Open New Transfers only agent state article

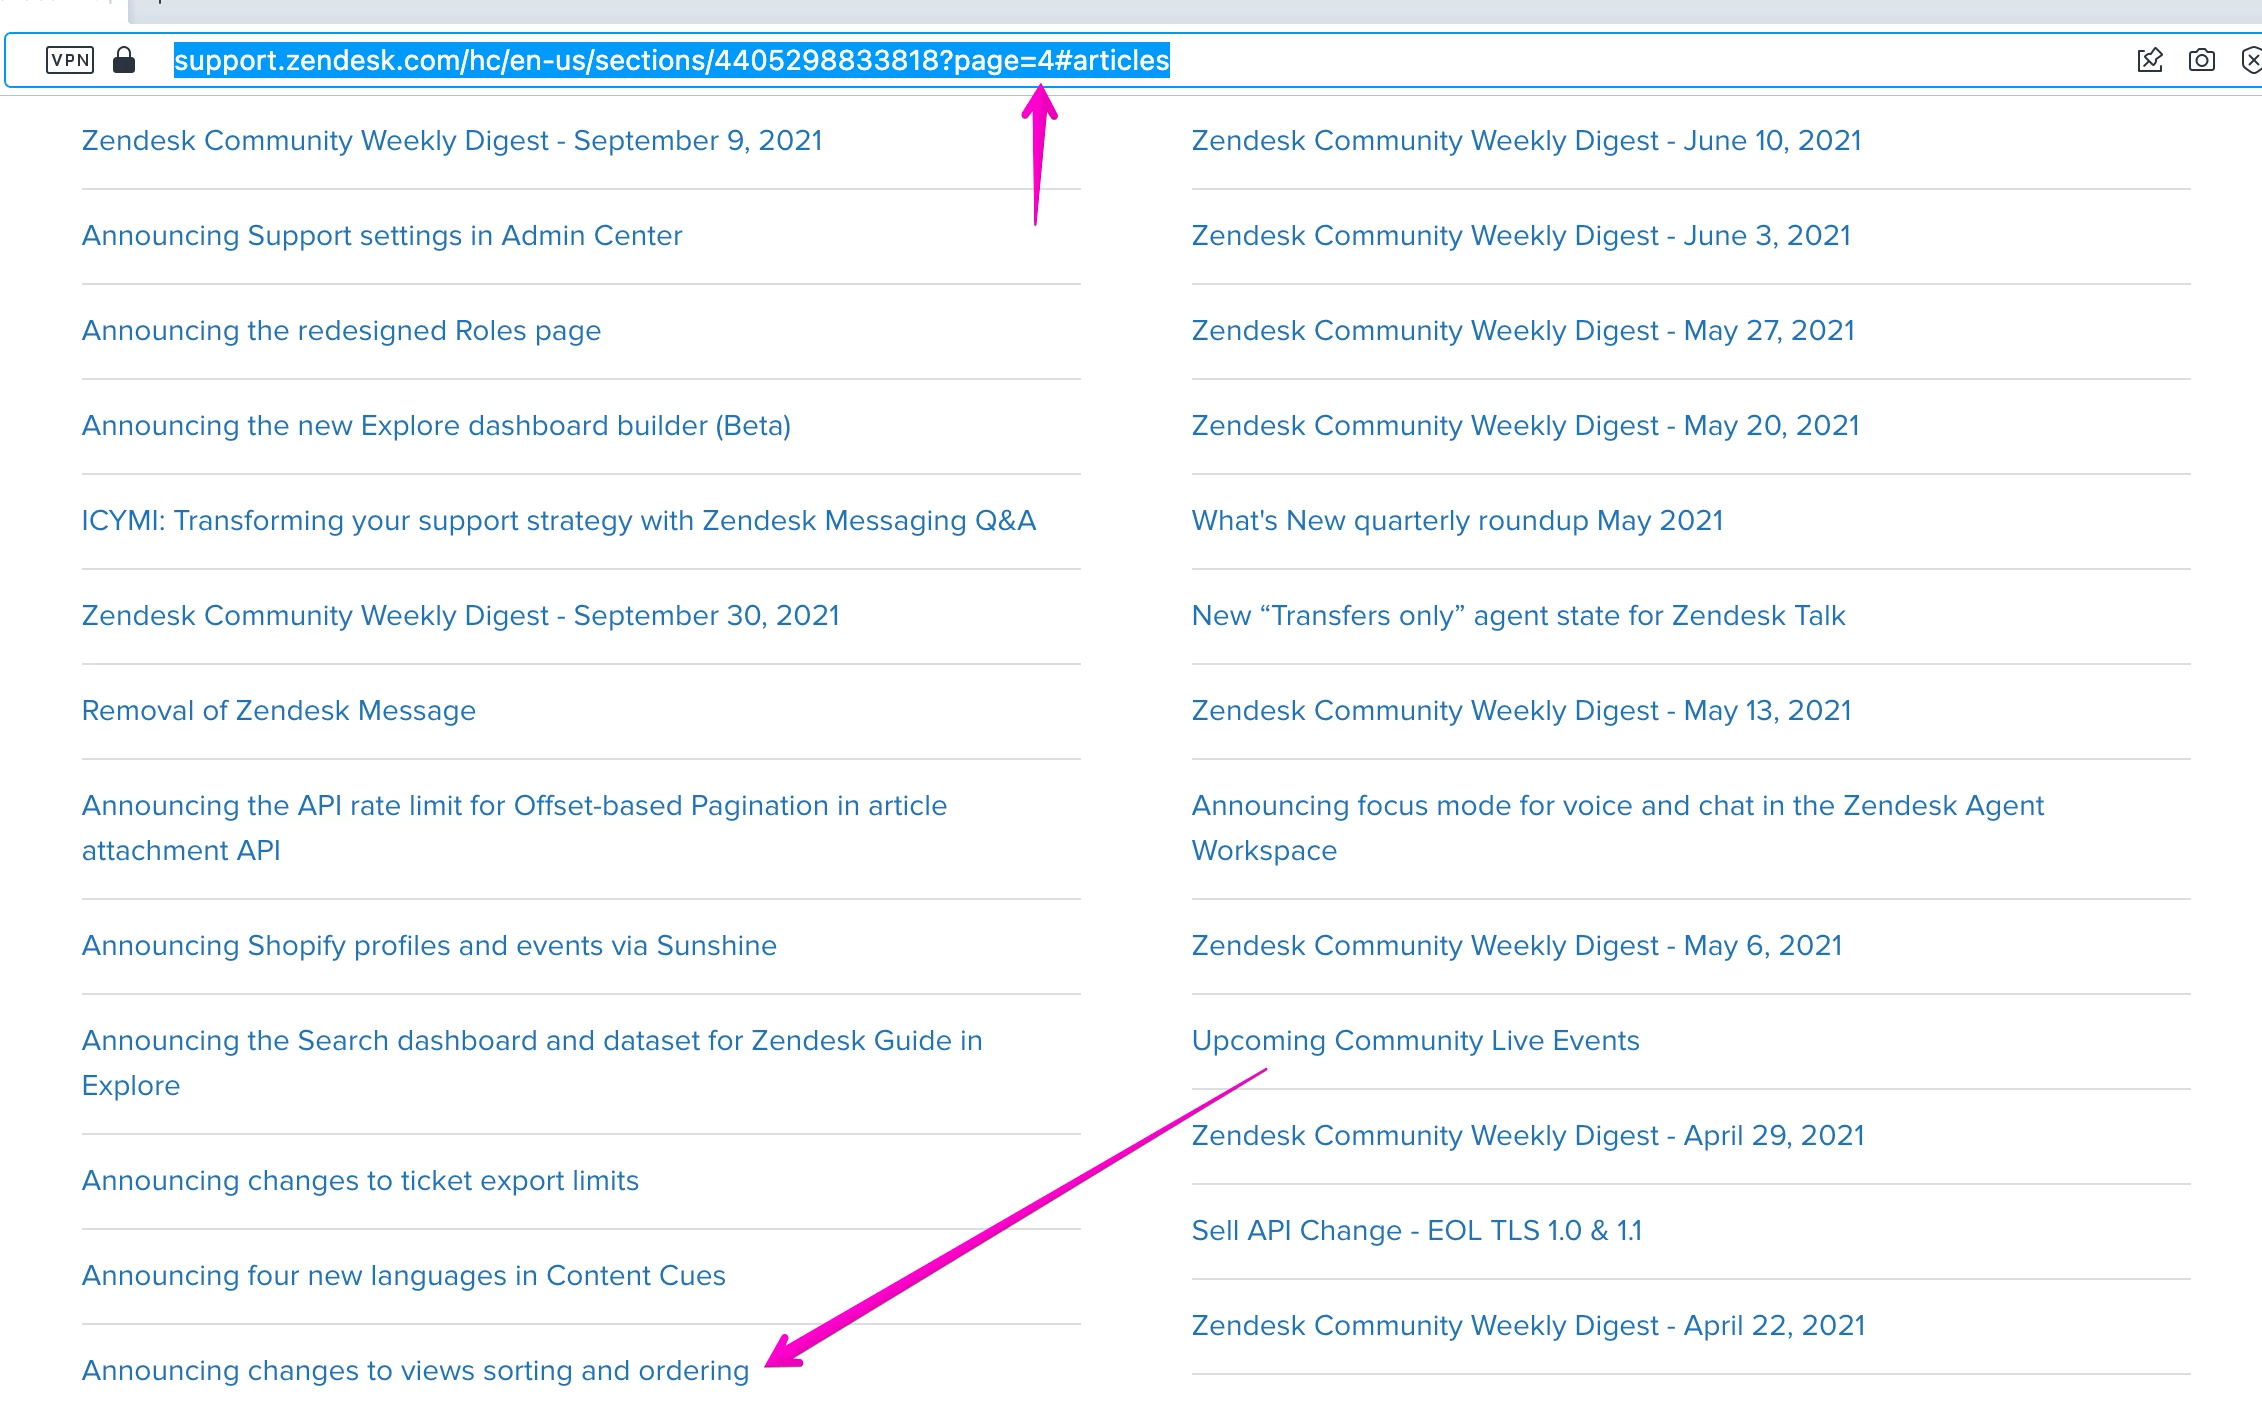1518,615
